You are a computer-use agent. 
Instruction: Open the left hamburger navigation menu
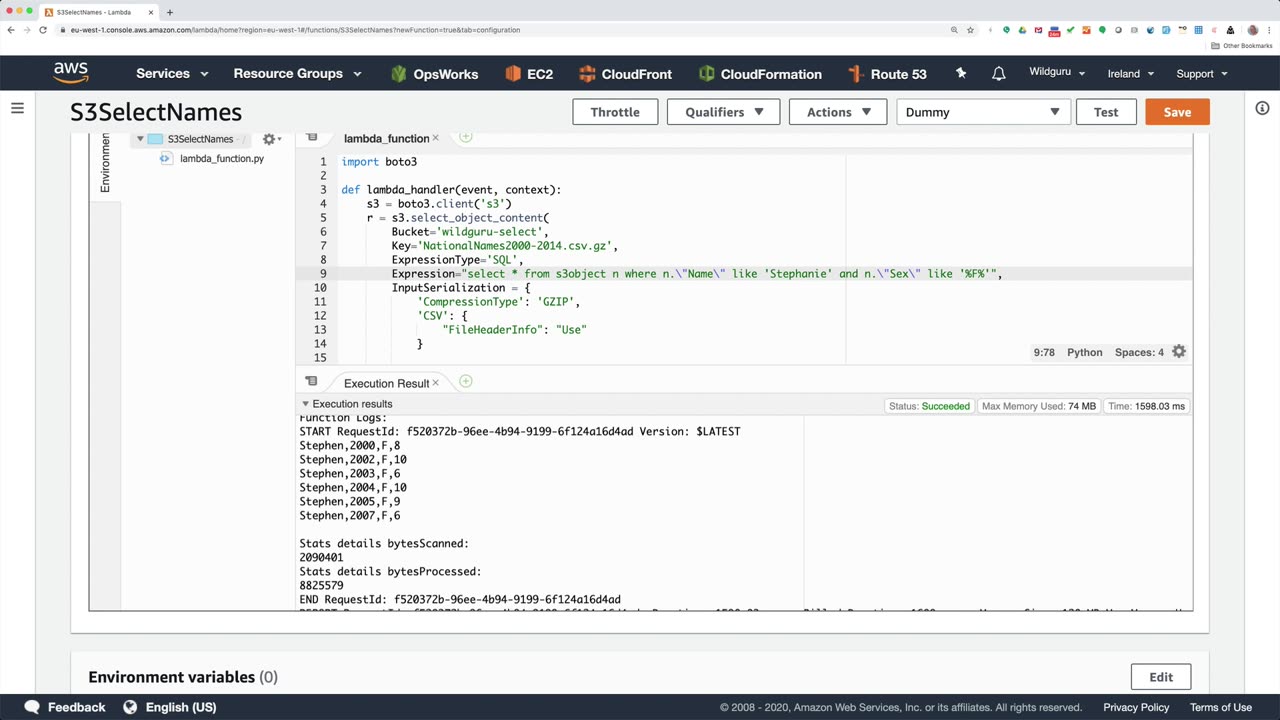(x=17, y=108)
